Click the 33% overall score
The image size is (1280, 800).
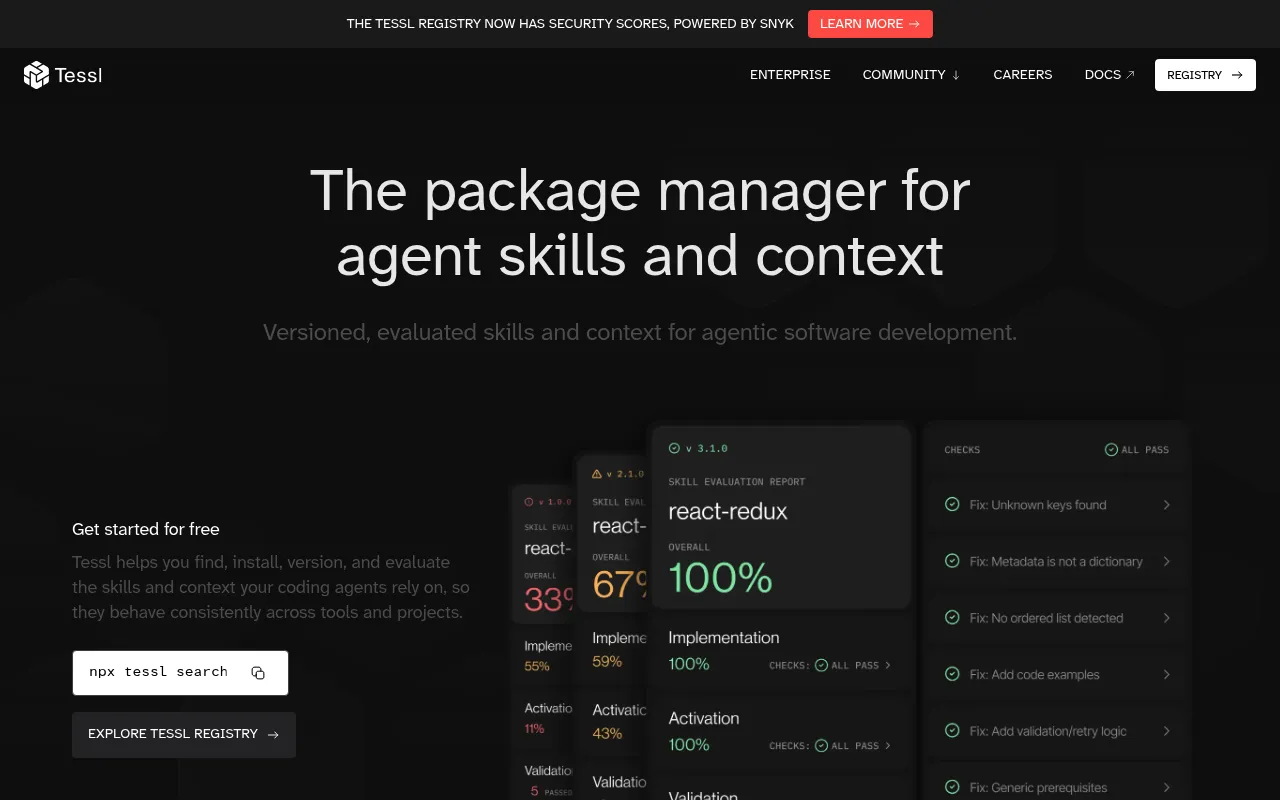tap(550, 599)
